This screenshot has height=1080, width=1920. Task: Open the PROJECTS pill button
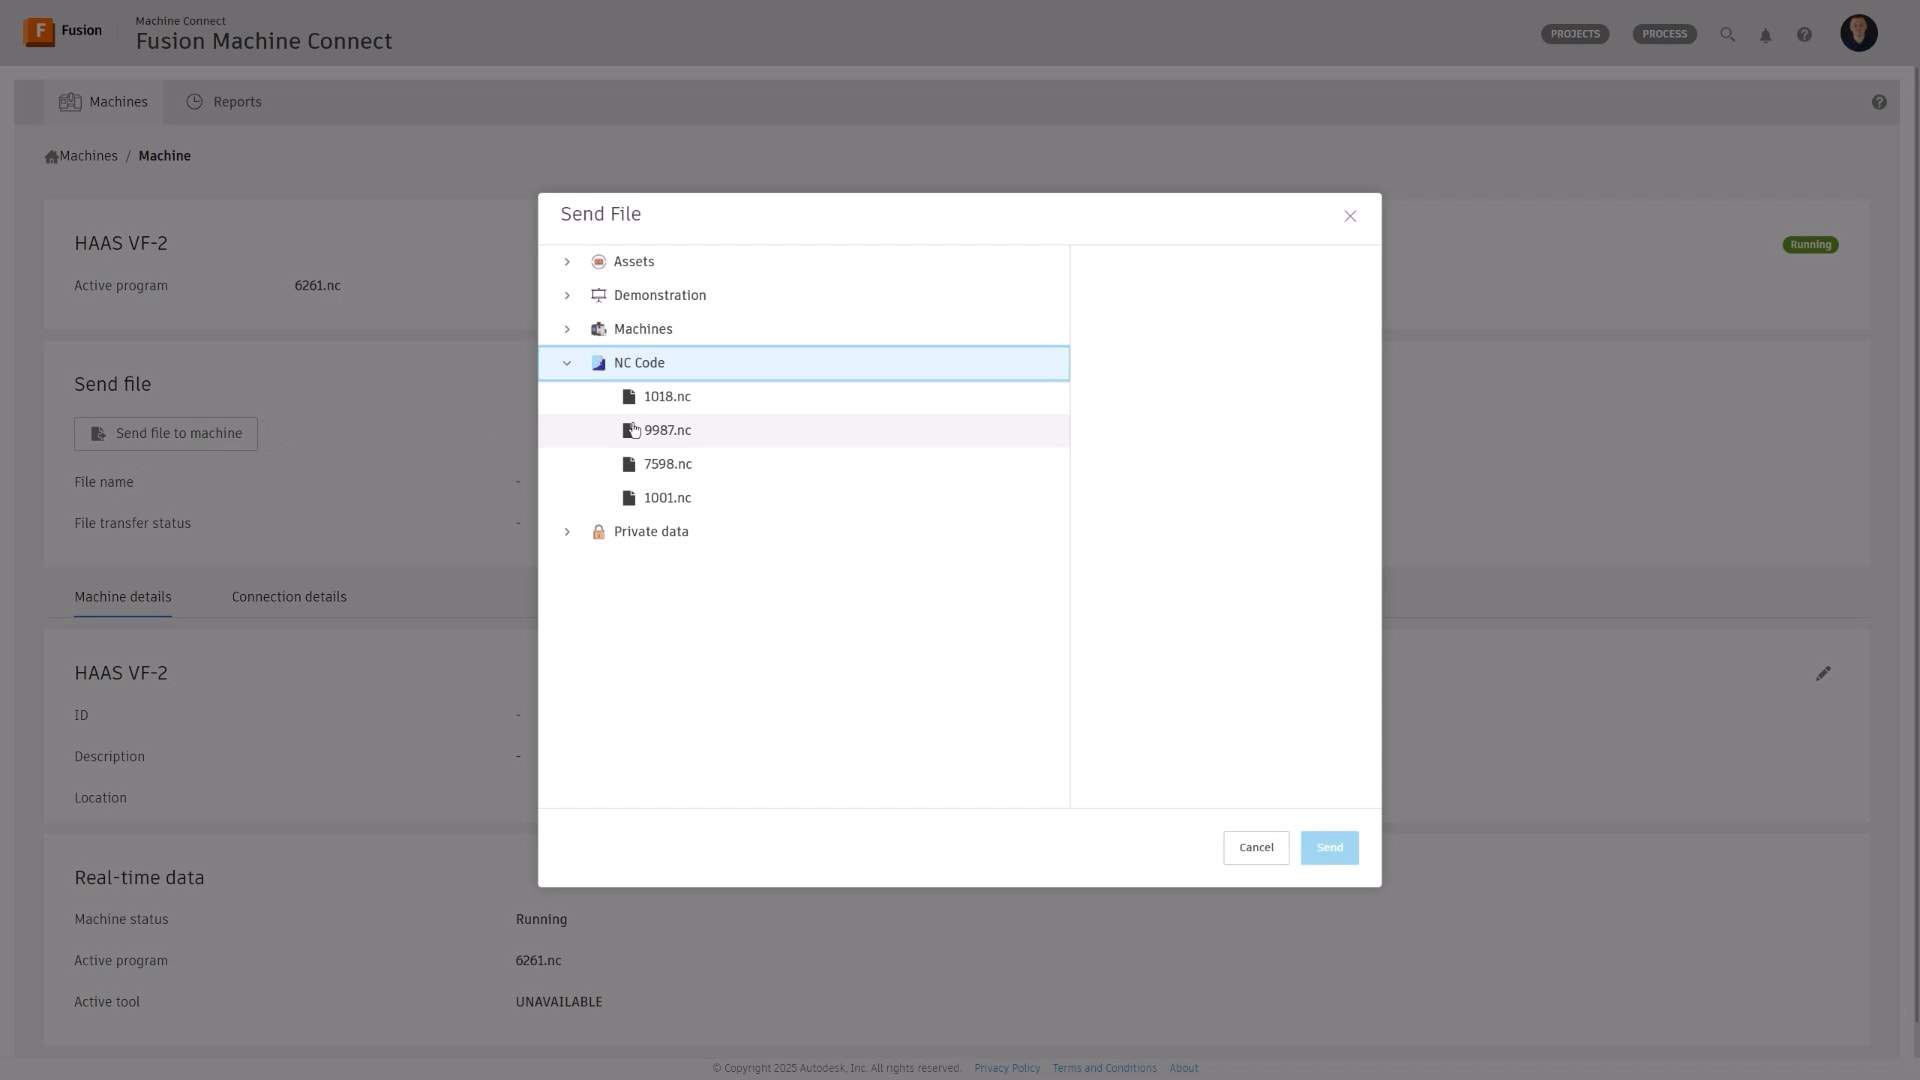coord(1575,34)
